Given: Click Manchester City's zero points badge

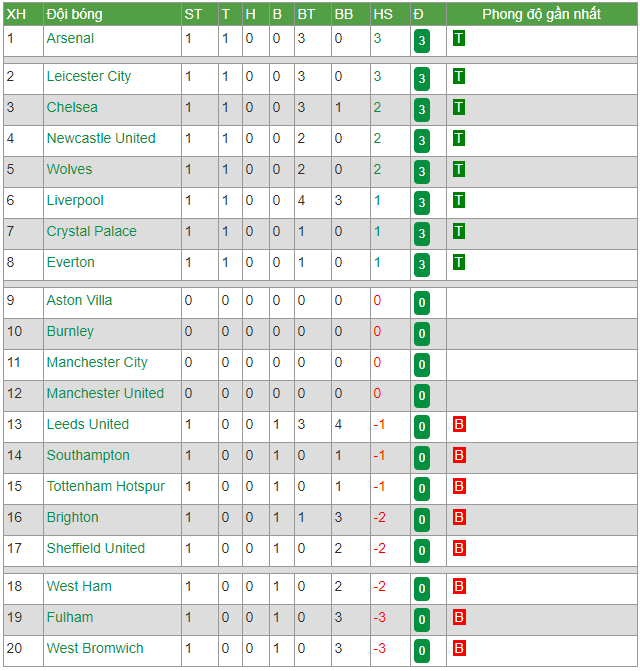Looking at the screenshot, I should coord(421,365).
